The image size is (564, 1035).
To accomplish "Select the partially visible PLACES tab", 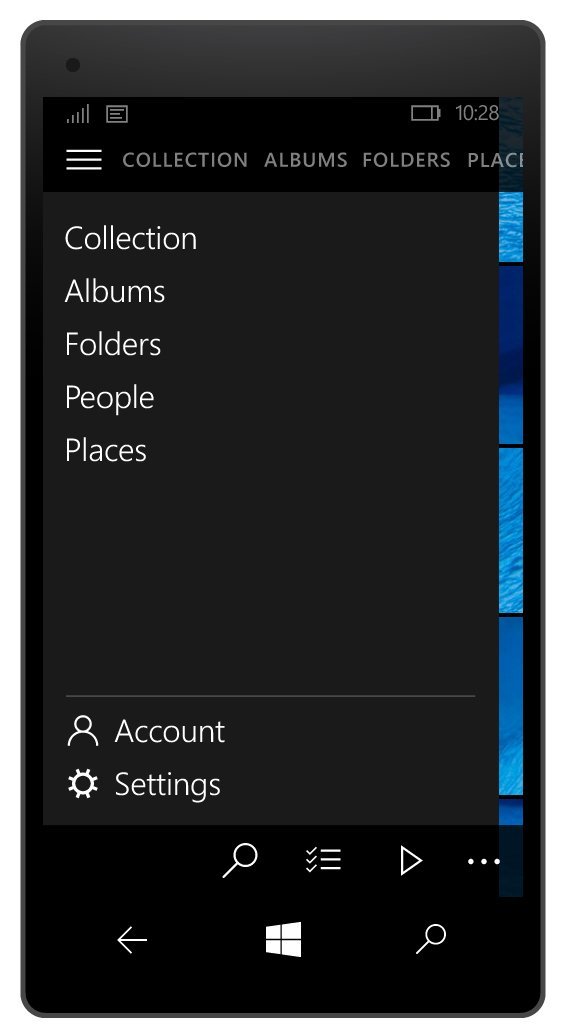I will (495, 160).
